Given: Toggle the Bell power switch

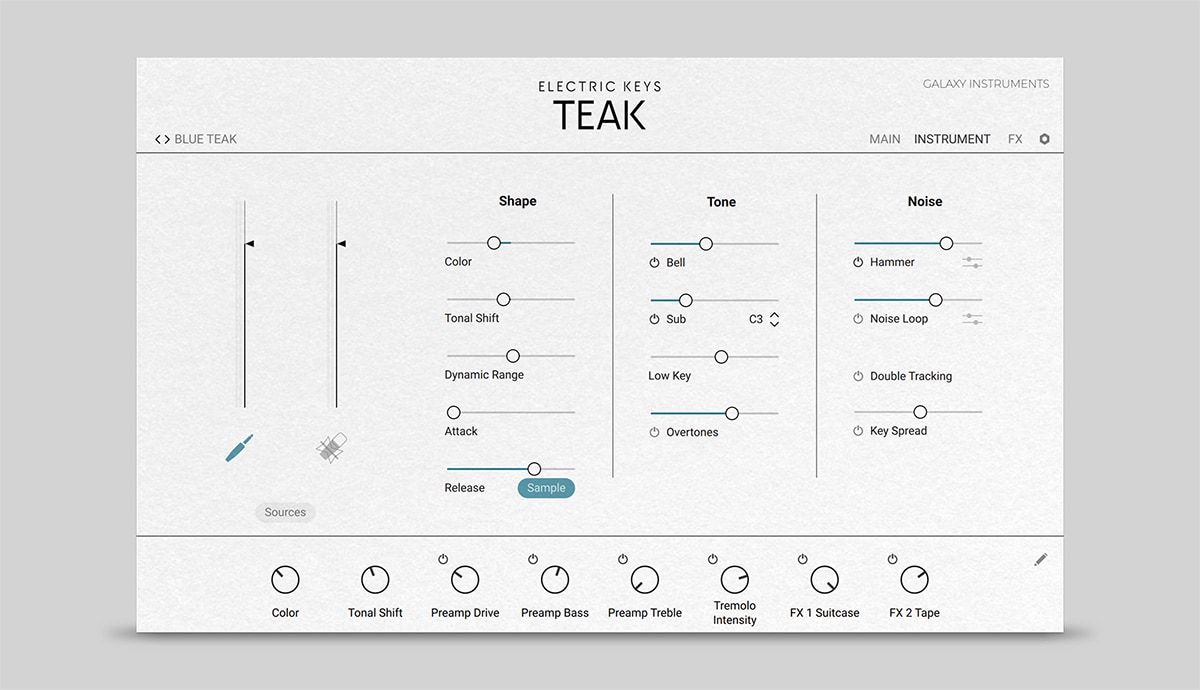Looking at the screenshot, I should (x=655, y=262).
